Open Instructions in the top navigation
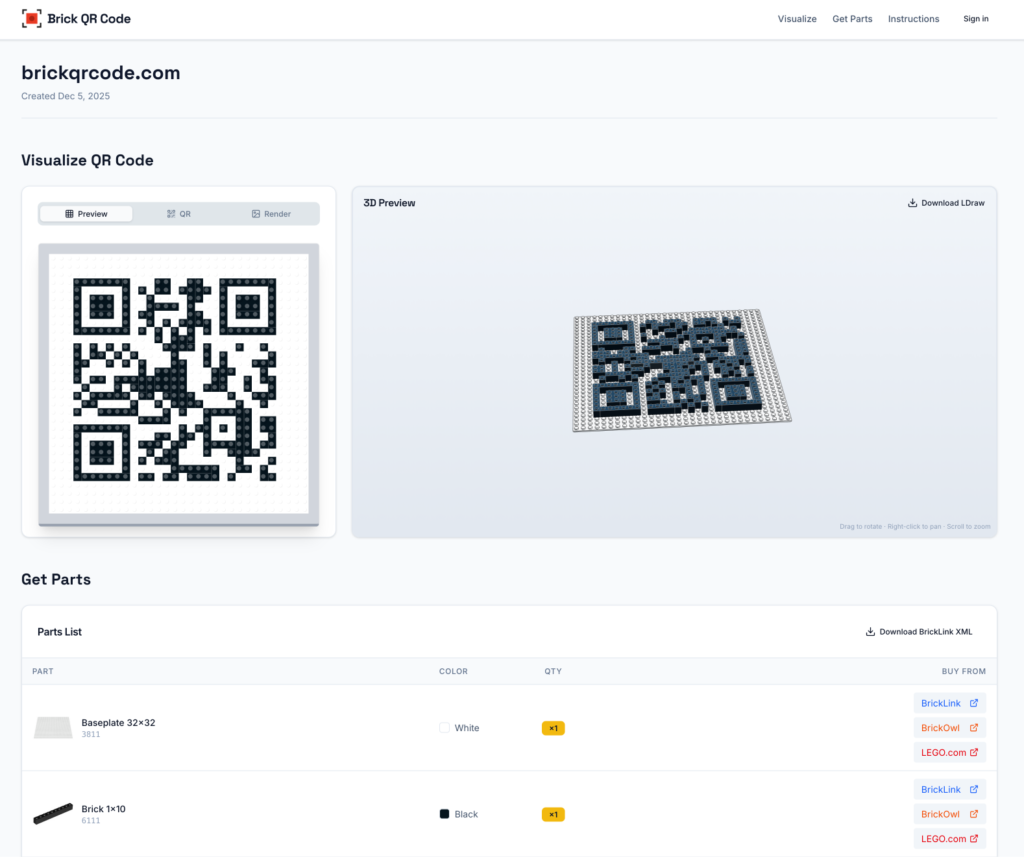The height and width of the screenshot is (857, 1024). pyautogui.click(x=913, y=19)
